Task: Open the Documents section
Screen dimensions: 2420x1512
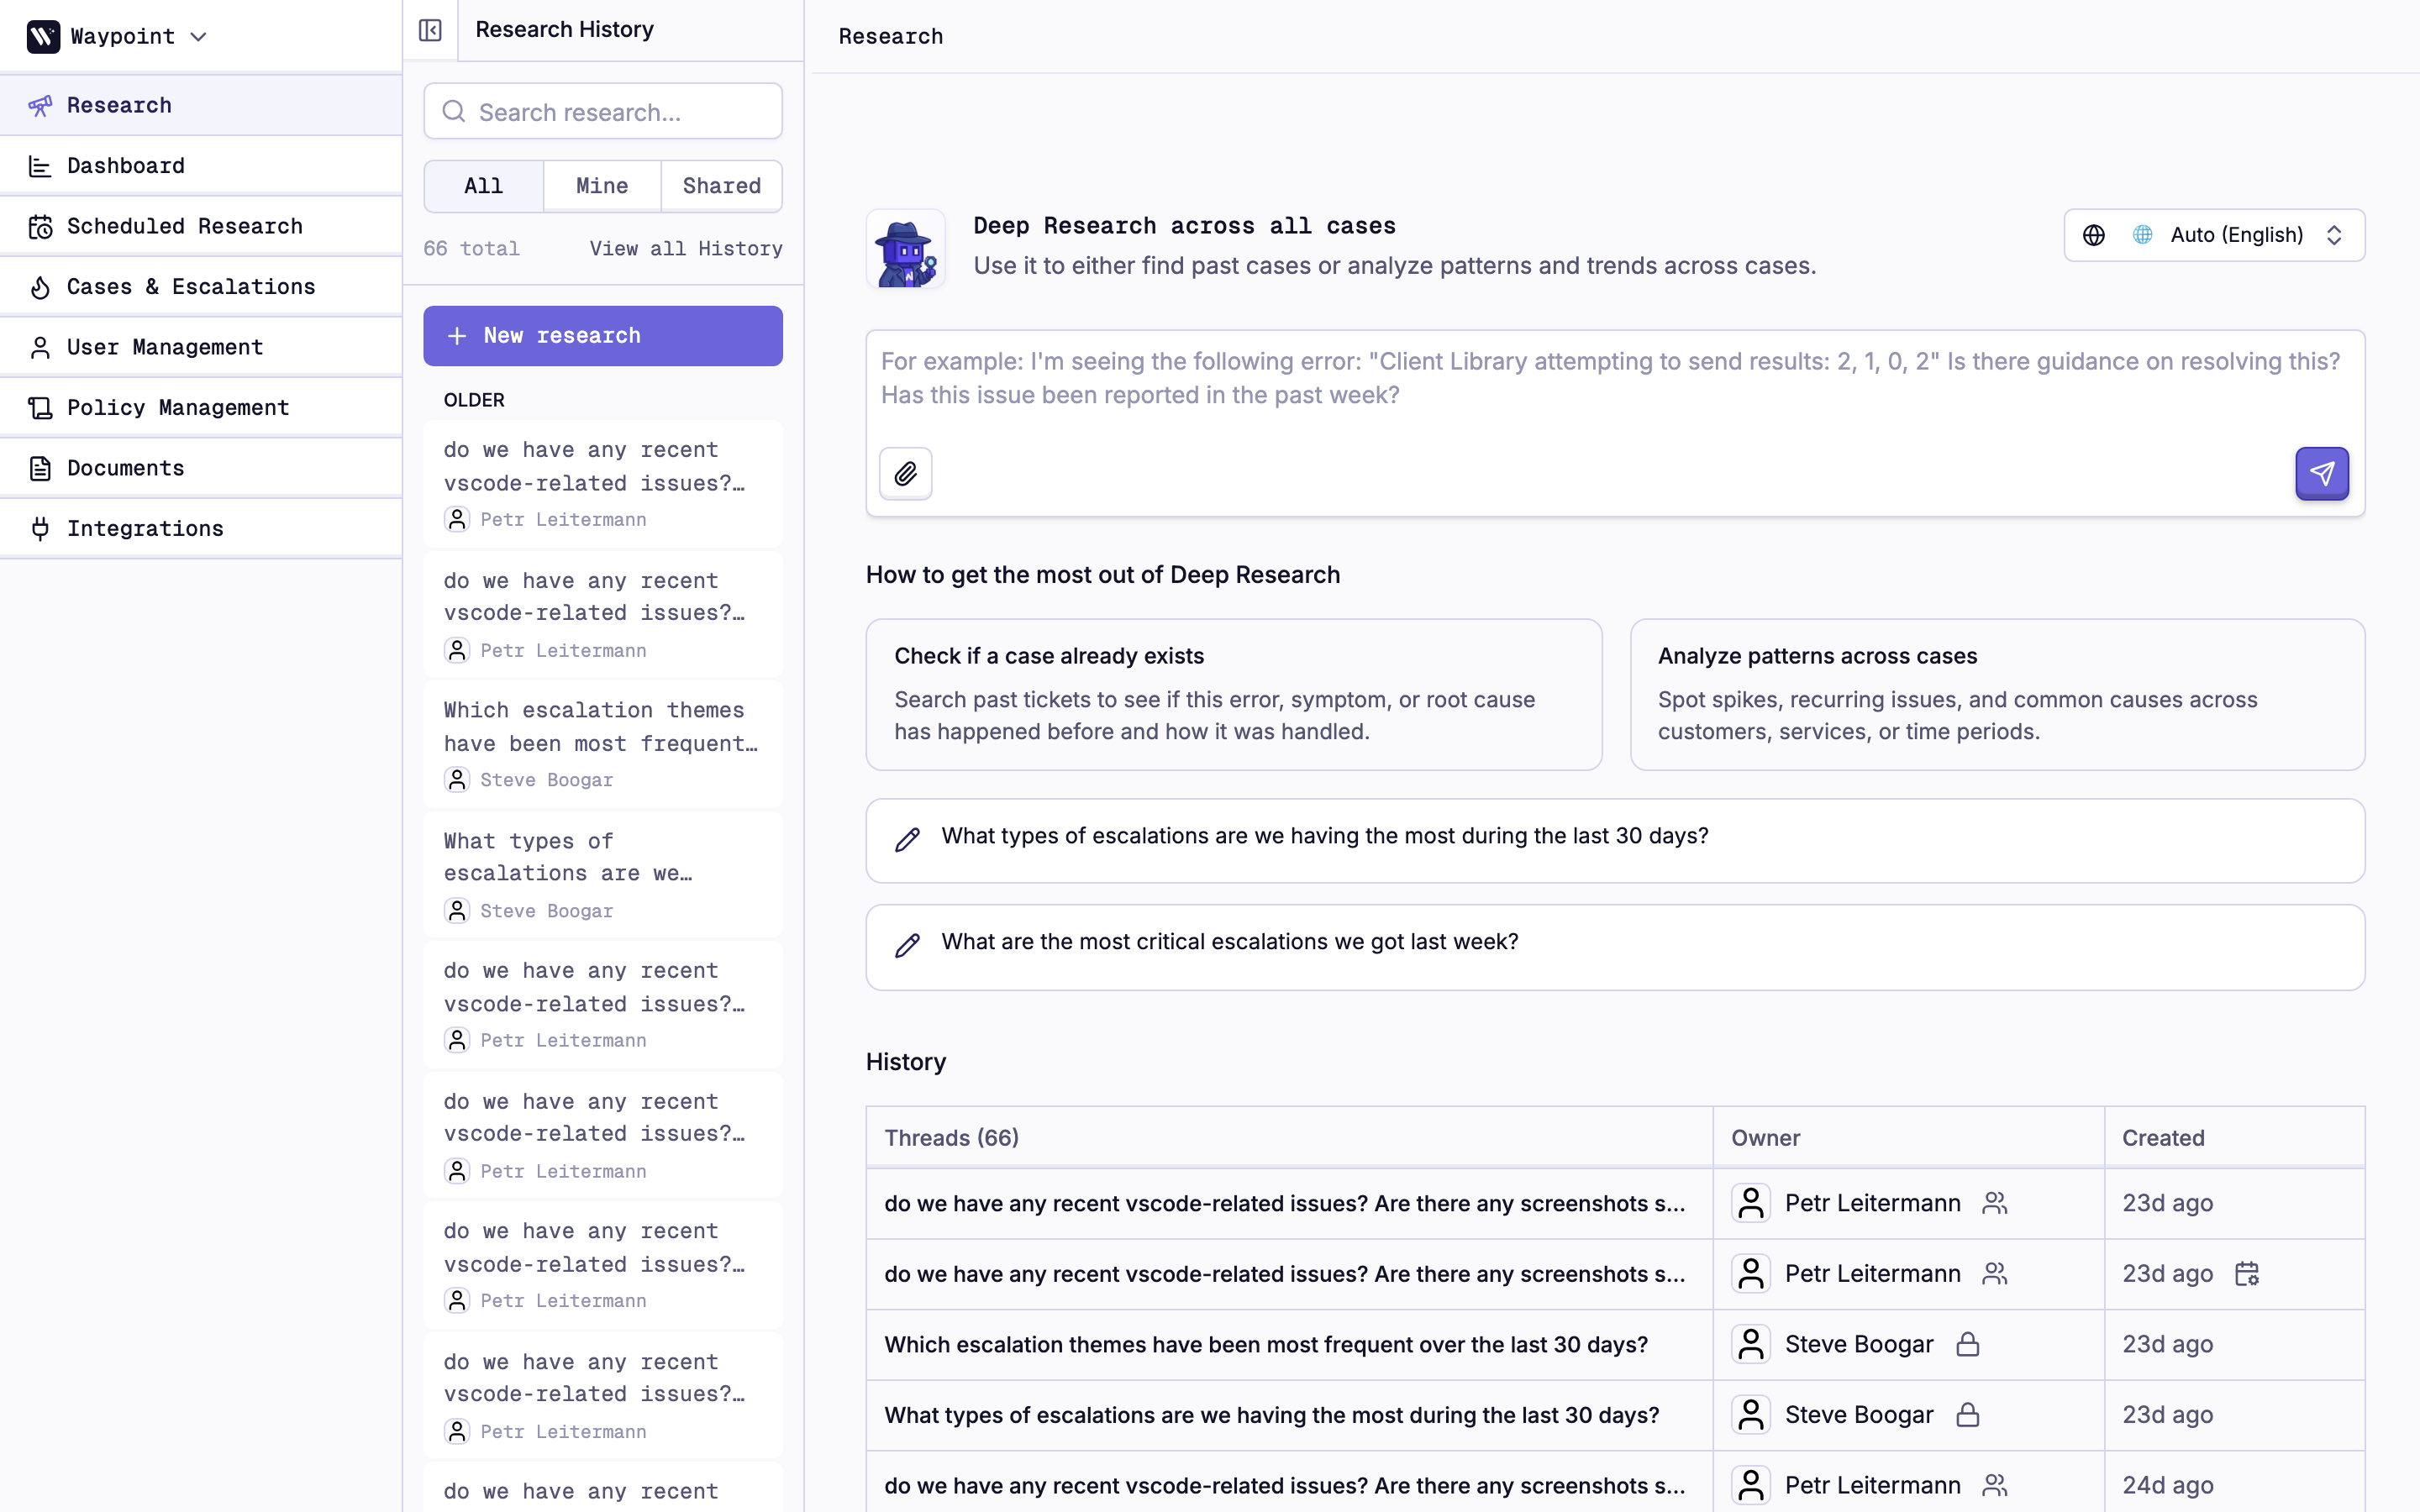Action: click(201, 468)
